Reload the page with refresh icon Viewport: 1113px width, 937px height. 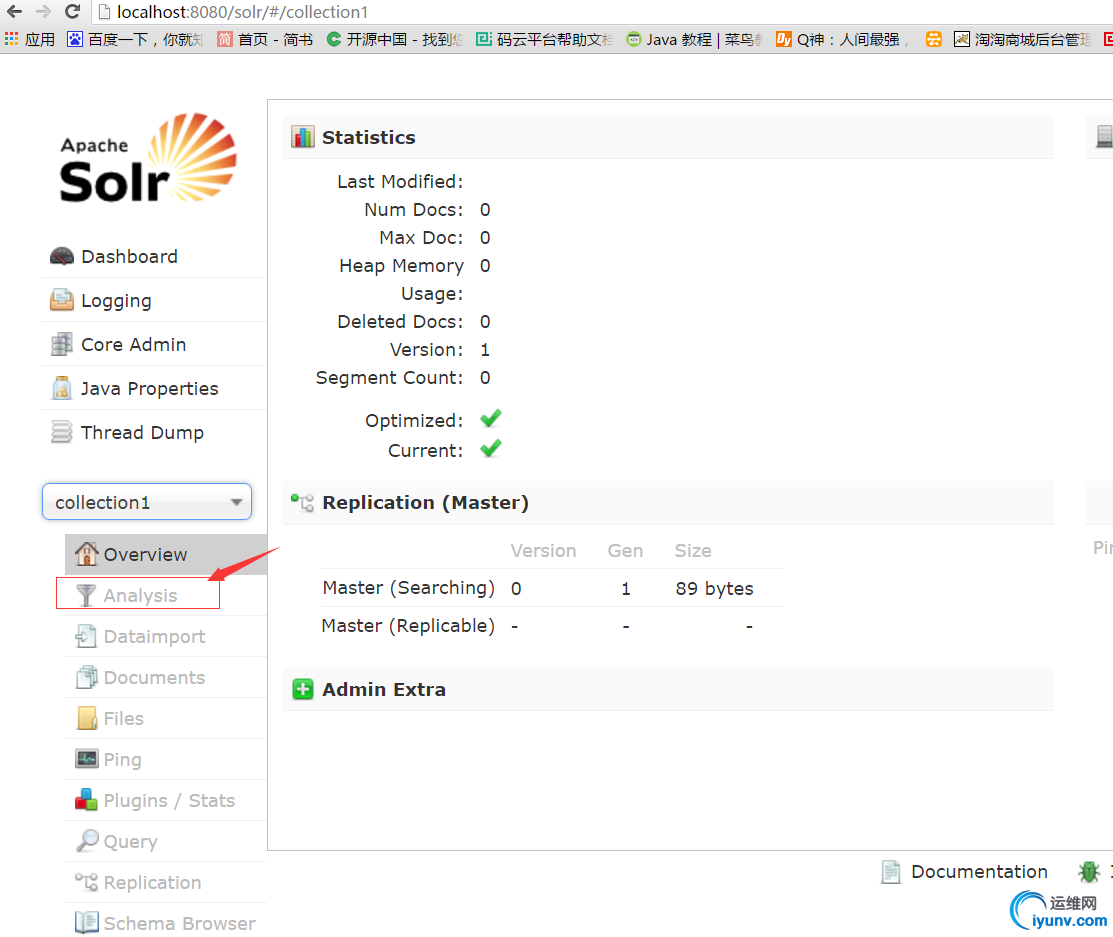(x=72, y=11)
